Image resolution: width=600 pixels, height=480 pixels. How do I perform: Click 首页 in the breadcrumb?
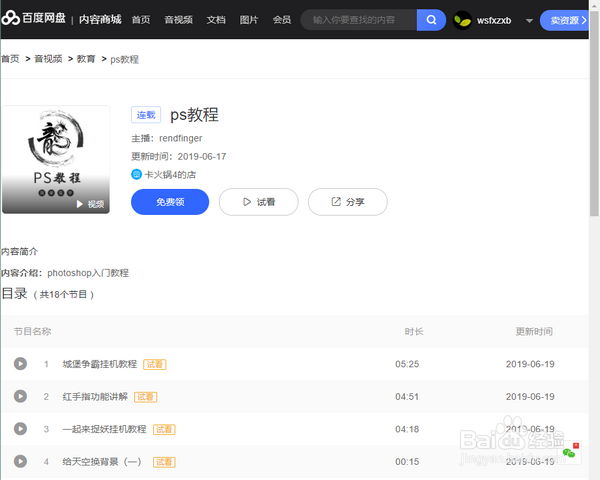pyautogui.click(x=10, y=59)
